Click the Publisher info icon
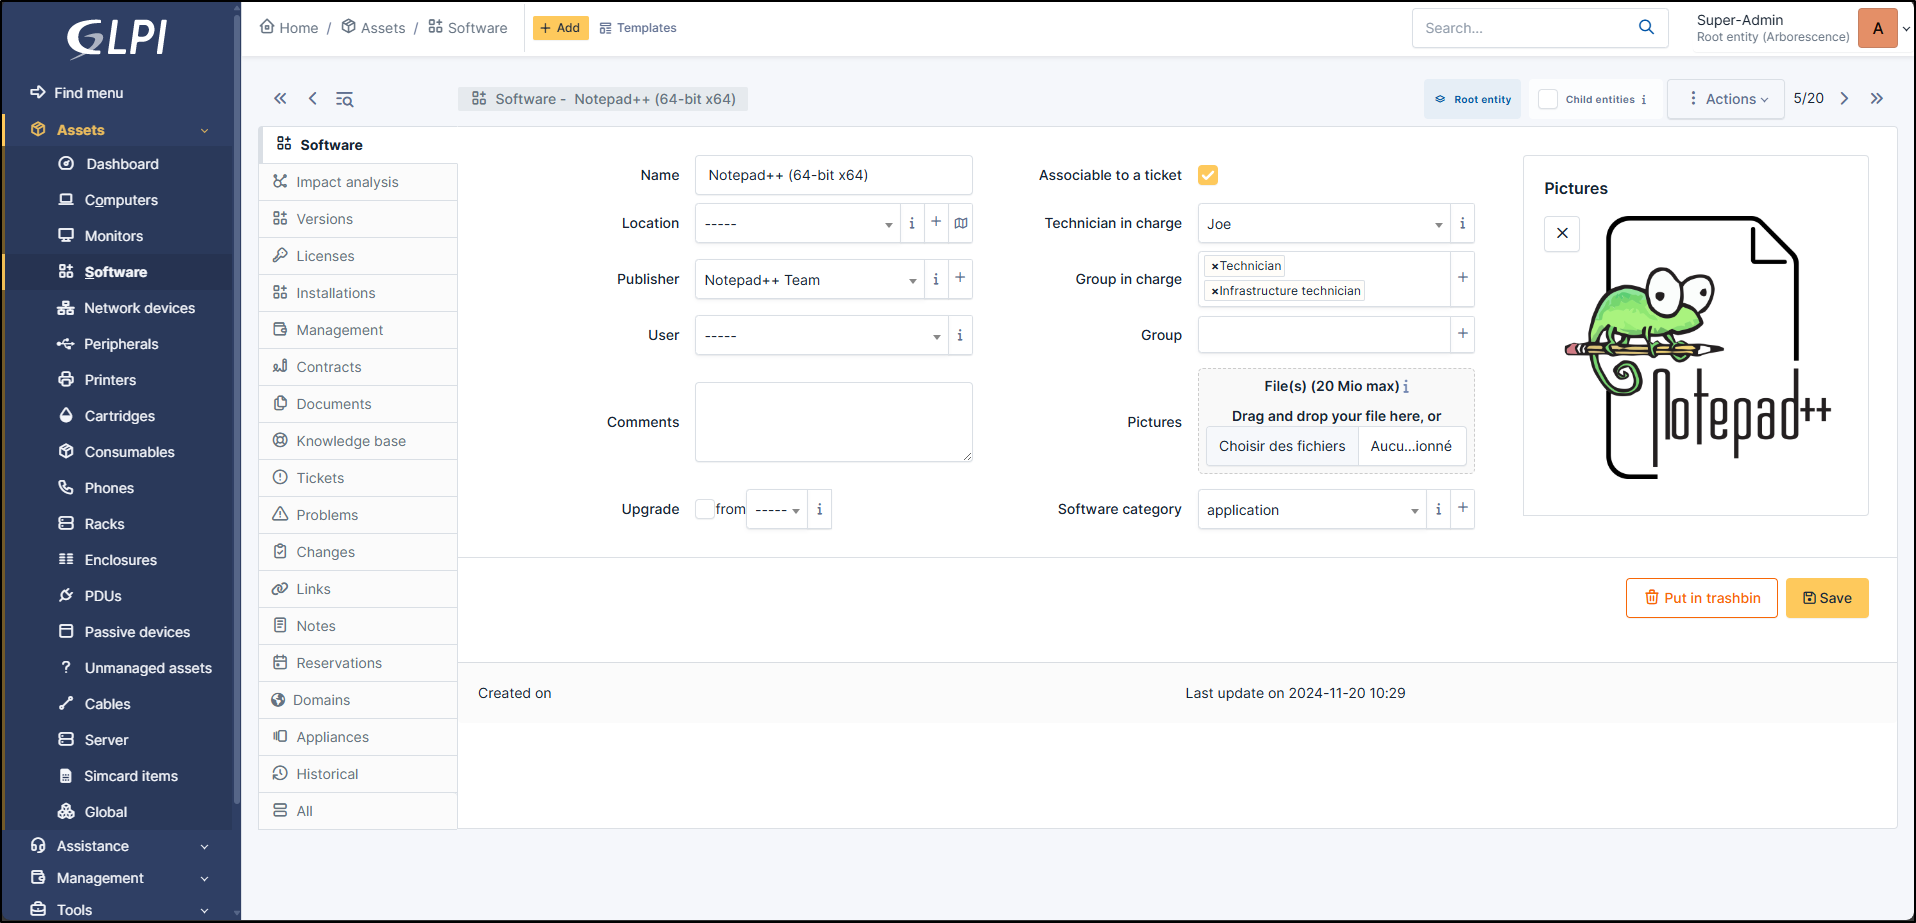1916x923 pixels. tap(935, 279)
